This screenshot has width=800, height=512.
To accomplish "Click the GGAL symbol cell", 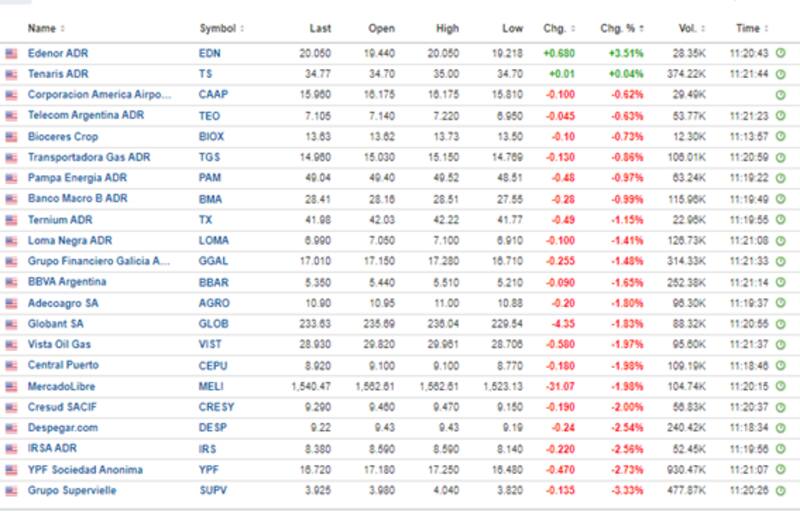I will (x=213, y=261).
